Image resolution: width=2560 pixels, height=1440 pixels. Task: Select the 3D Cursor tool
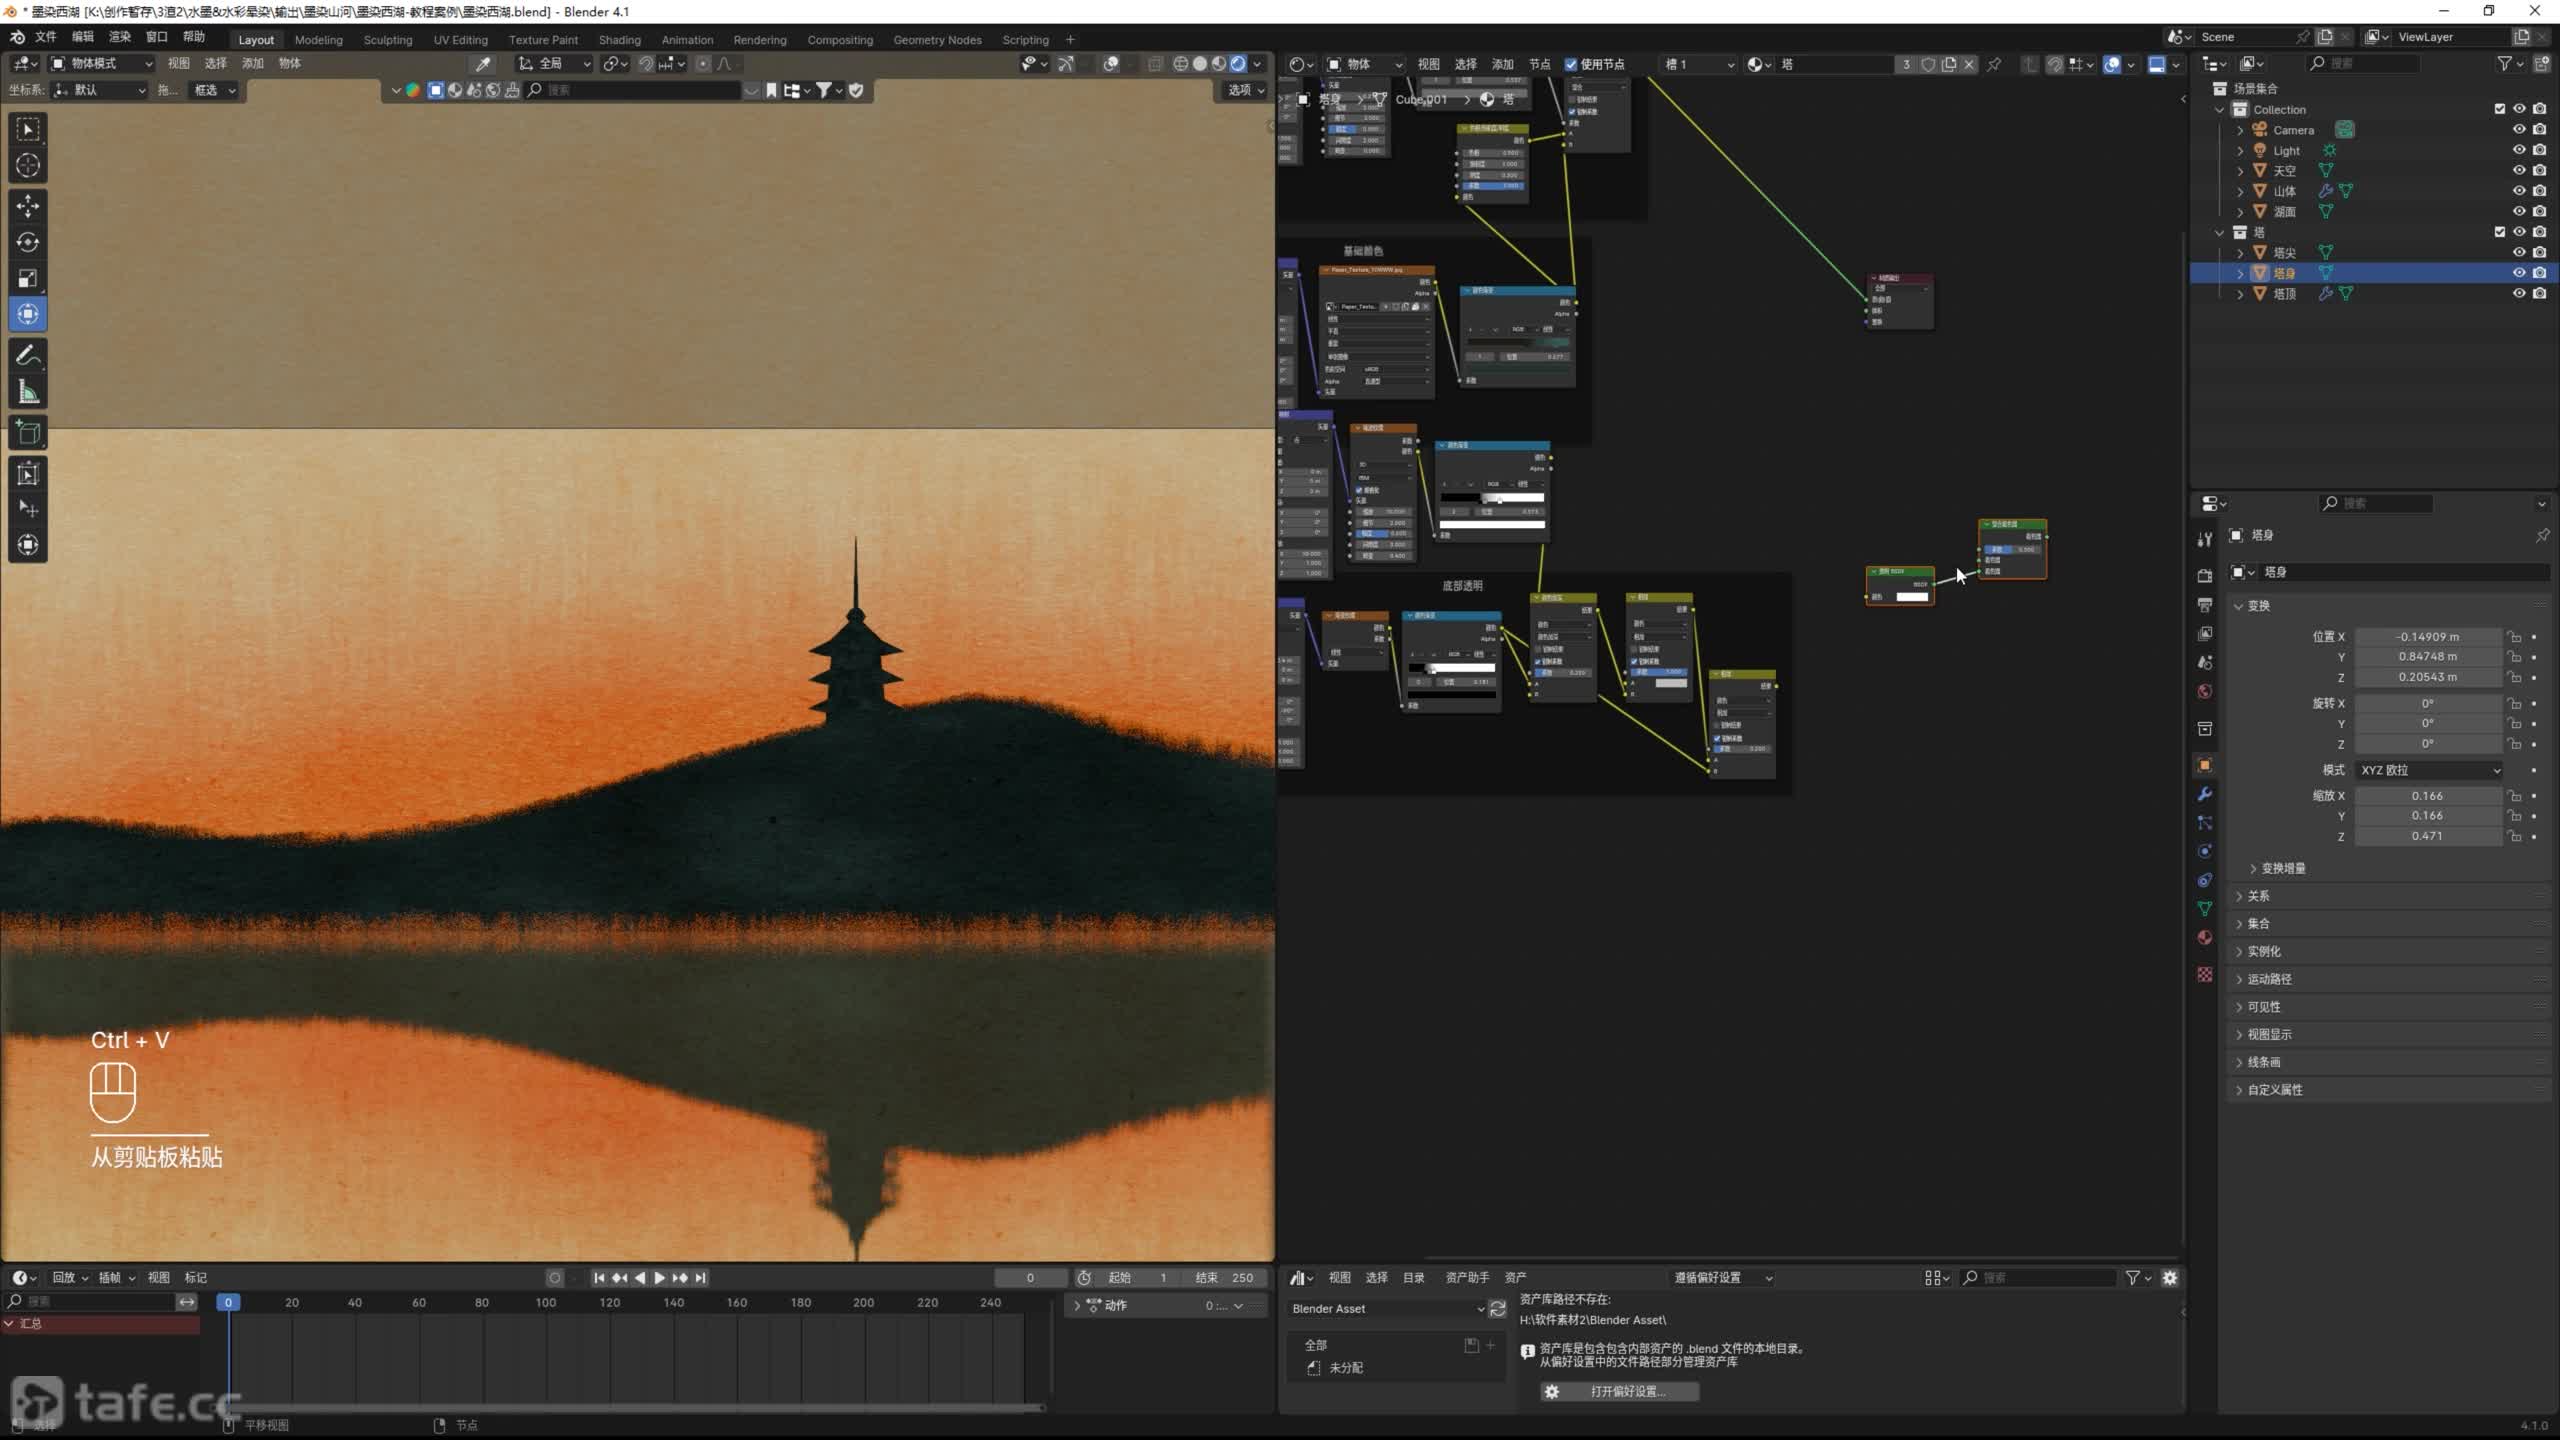pyautogui.click(x=28, y=166)
